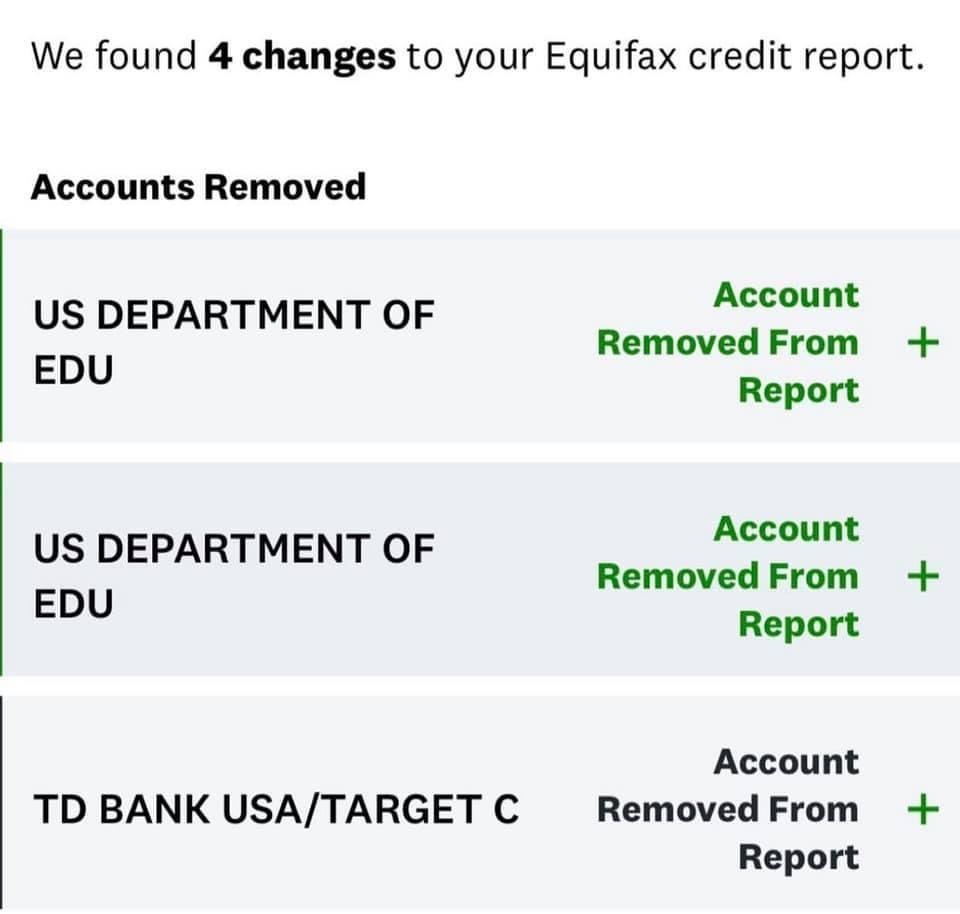The image size is (960, 914).
Task: Click the green word "Report" in the second row
Action: (798, 623)
